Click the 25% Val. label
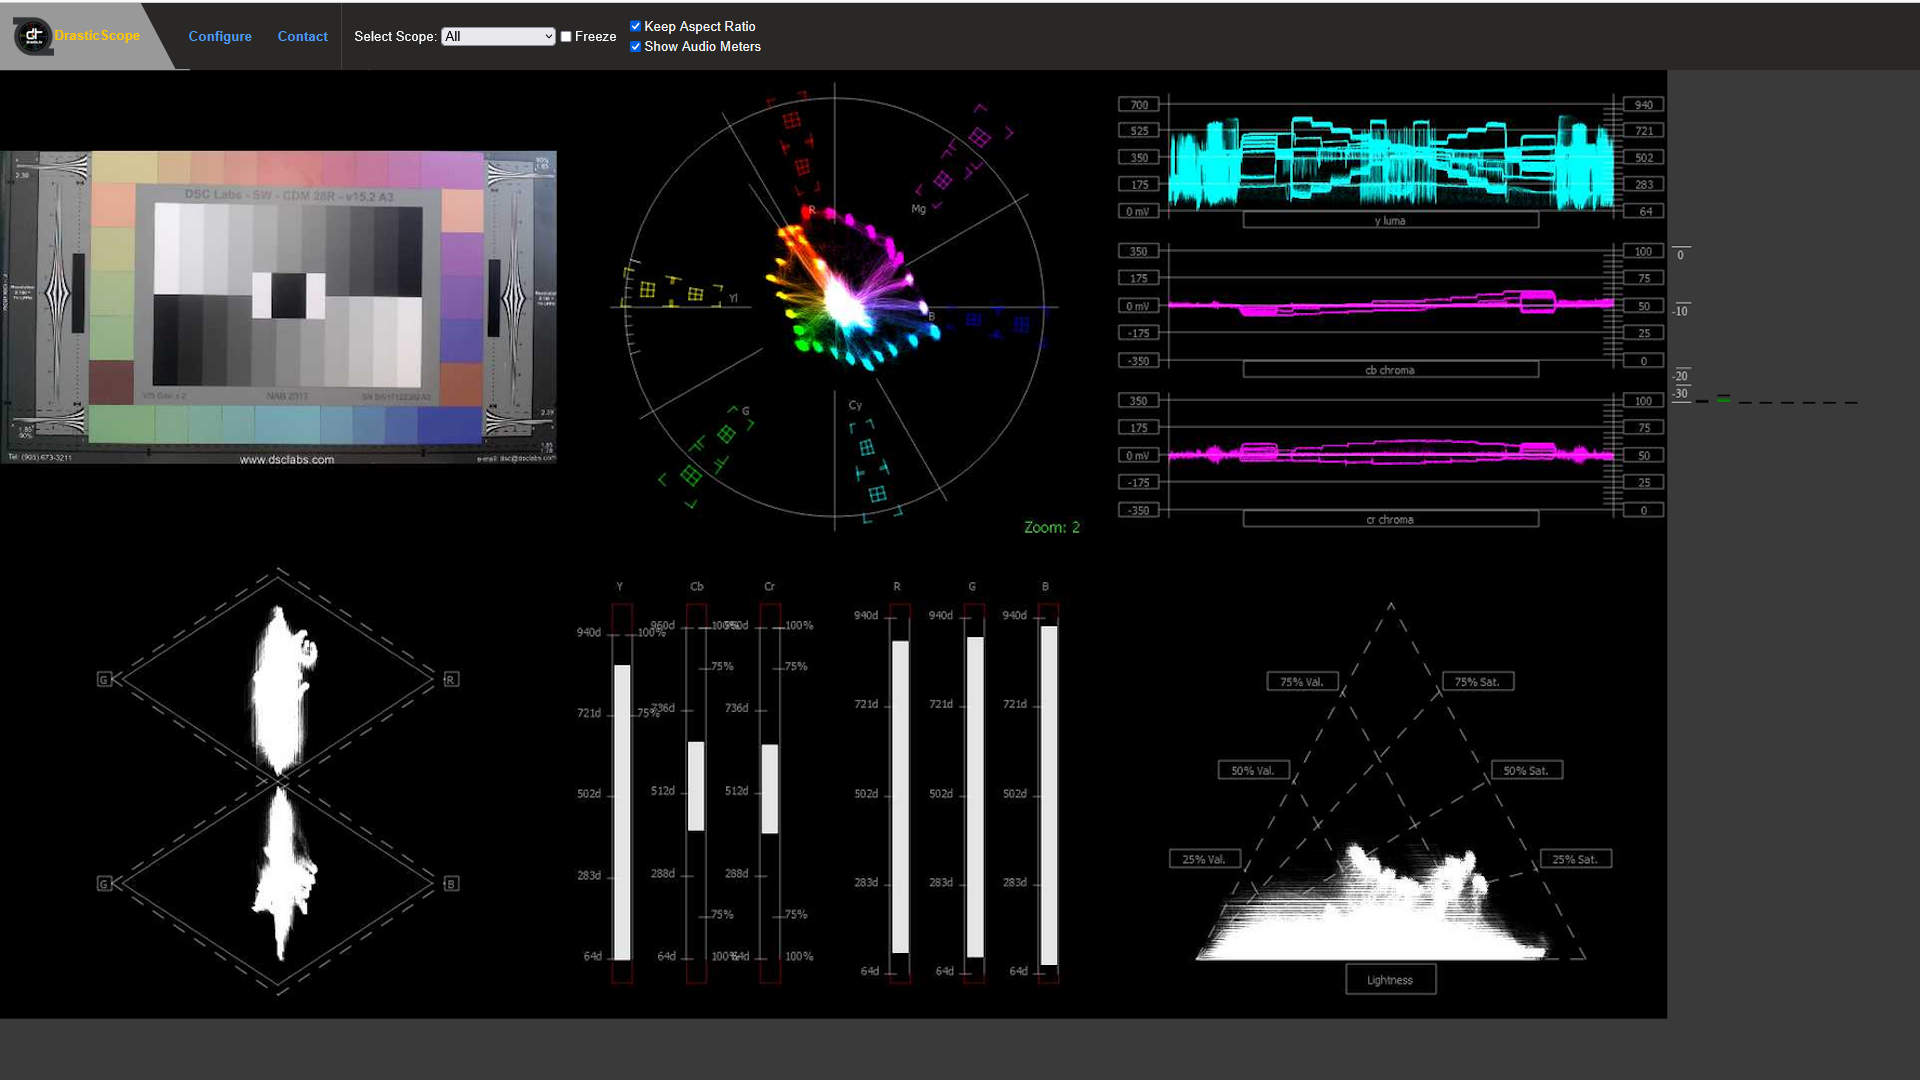 (x=1204, y=859)
